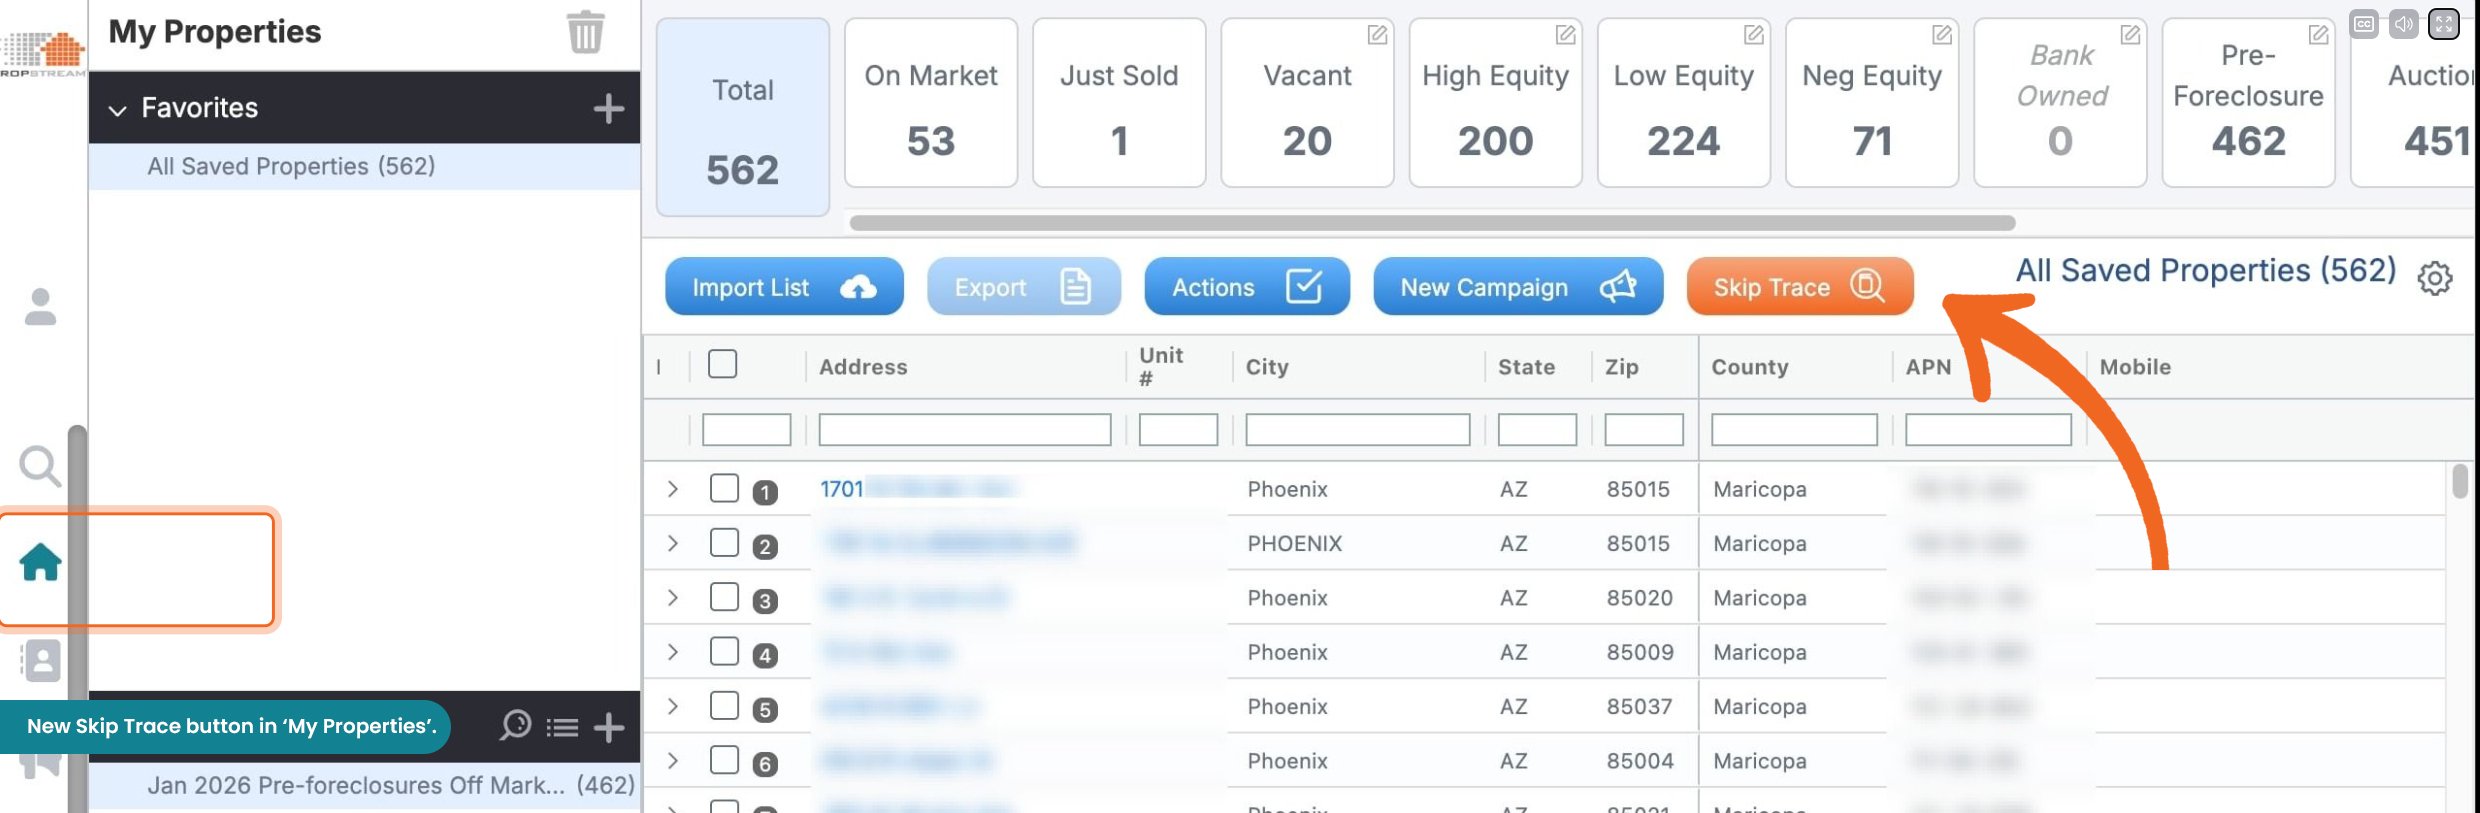Select the Pre-Foreclosure filter card
2480x813 pixels.
tap(2247, 103)
